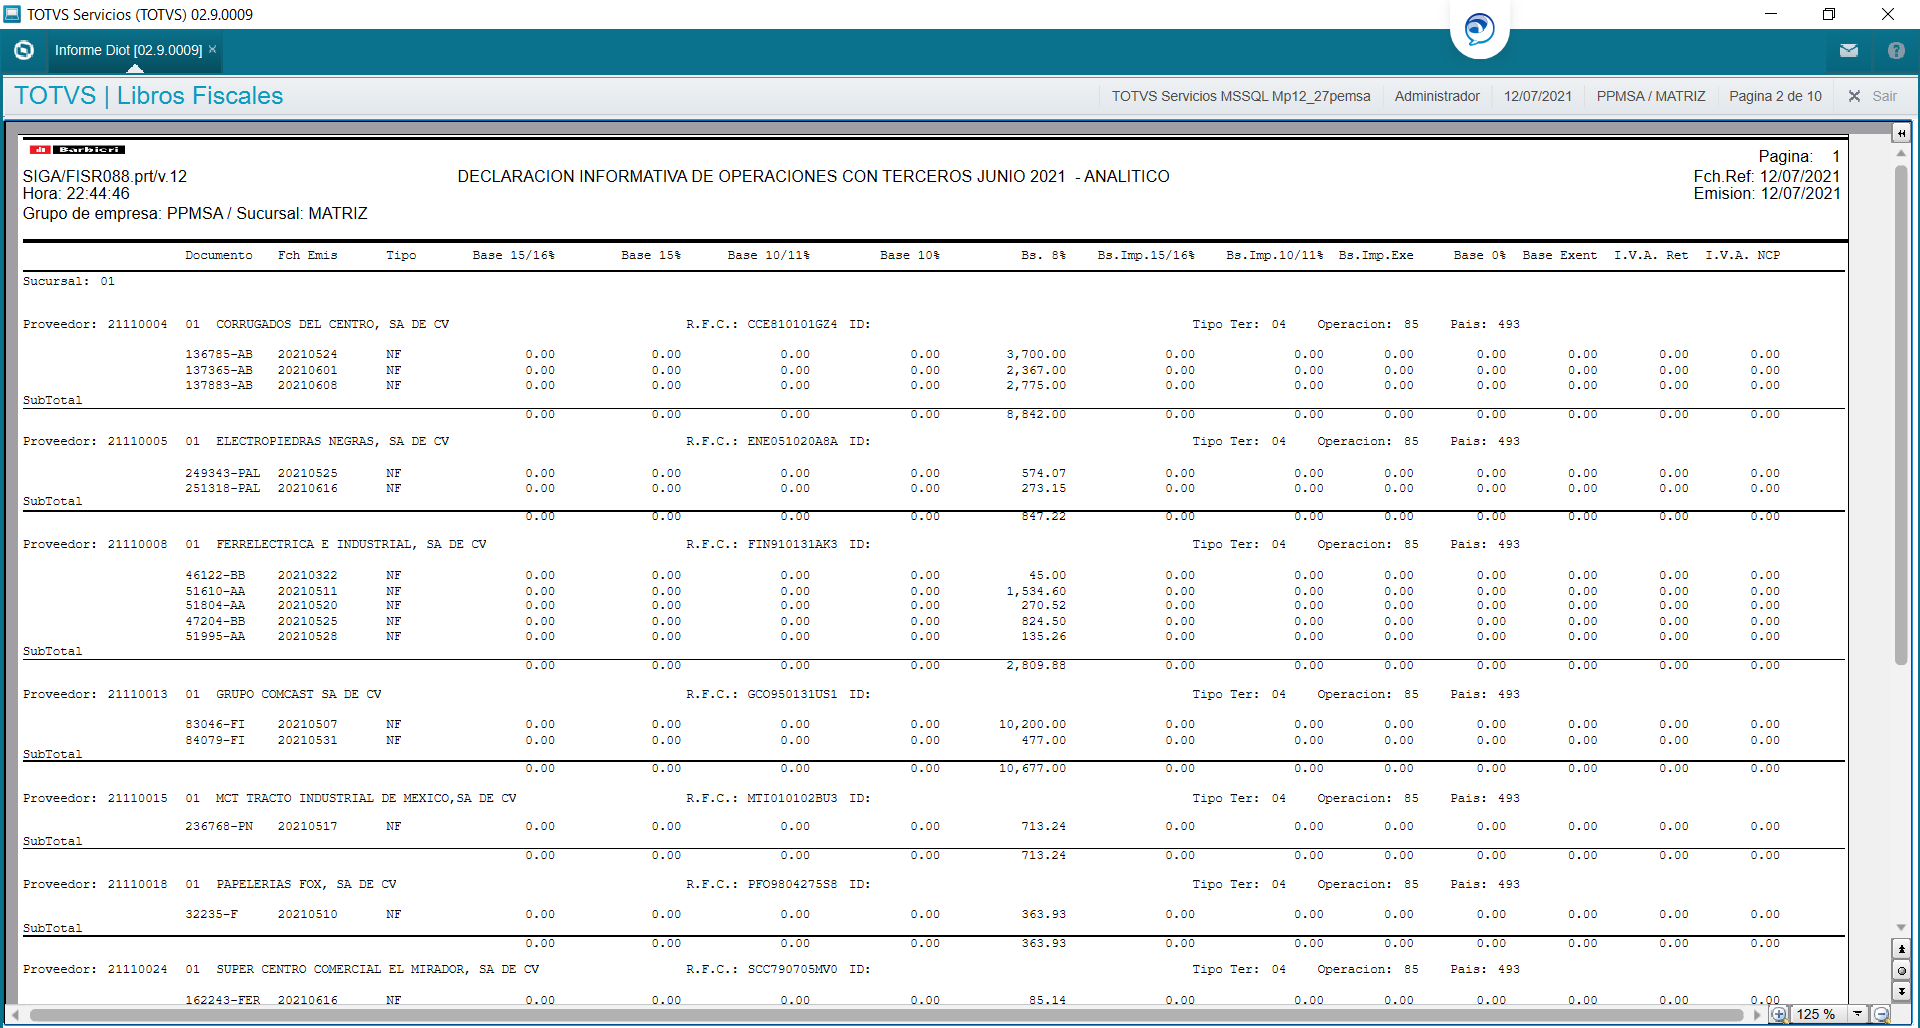Image resolution: width=1920 pixels, height=1028 pixels.
Task: Click document number 236768-PN
Action: coord(219,827)
